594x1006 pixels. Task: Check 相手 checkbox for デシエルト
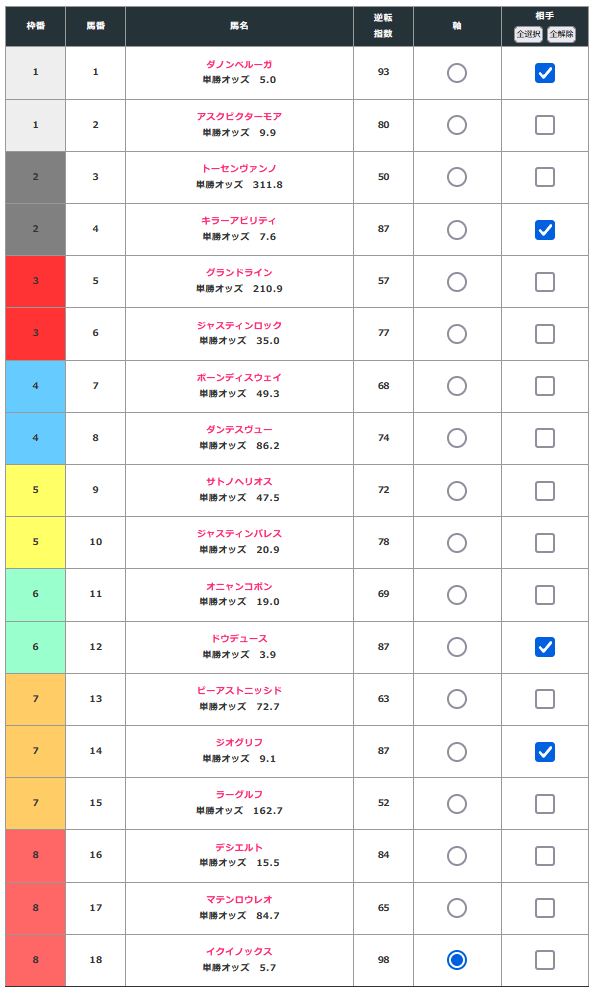click(545, 856)
